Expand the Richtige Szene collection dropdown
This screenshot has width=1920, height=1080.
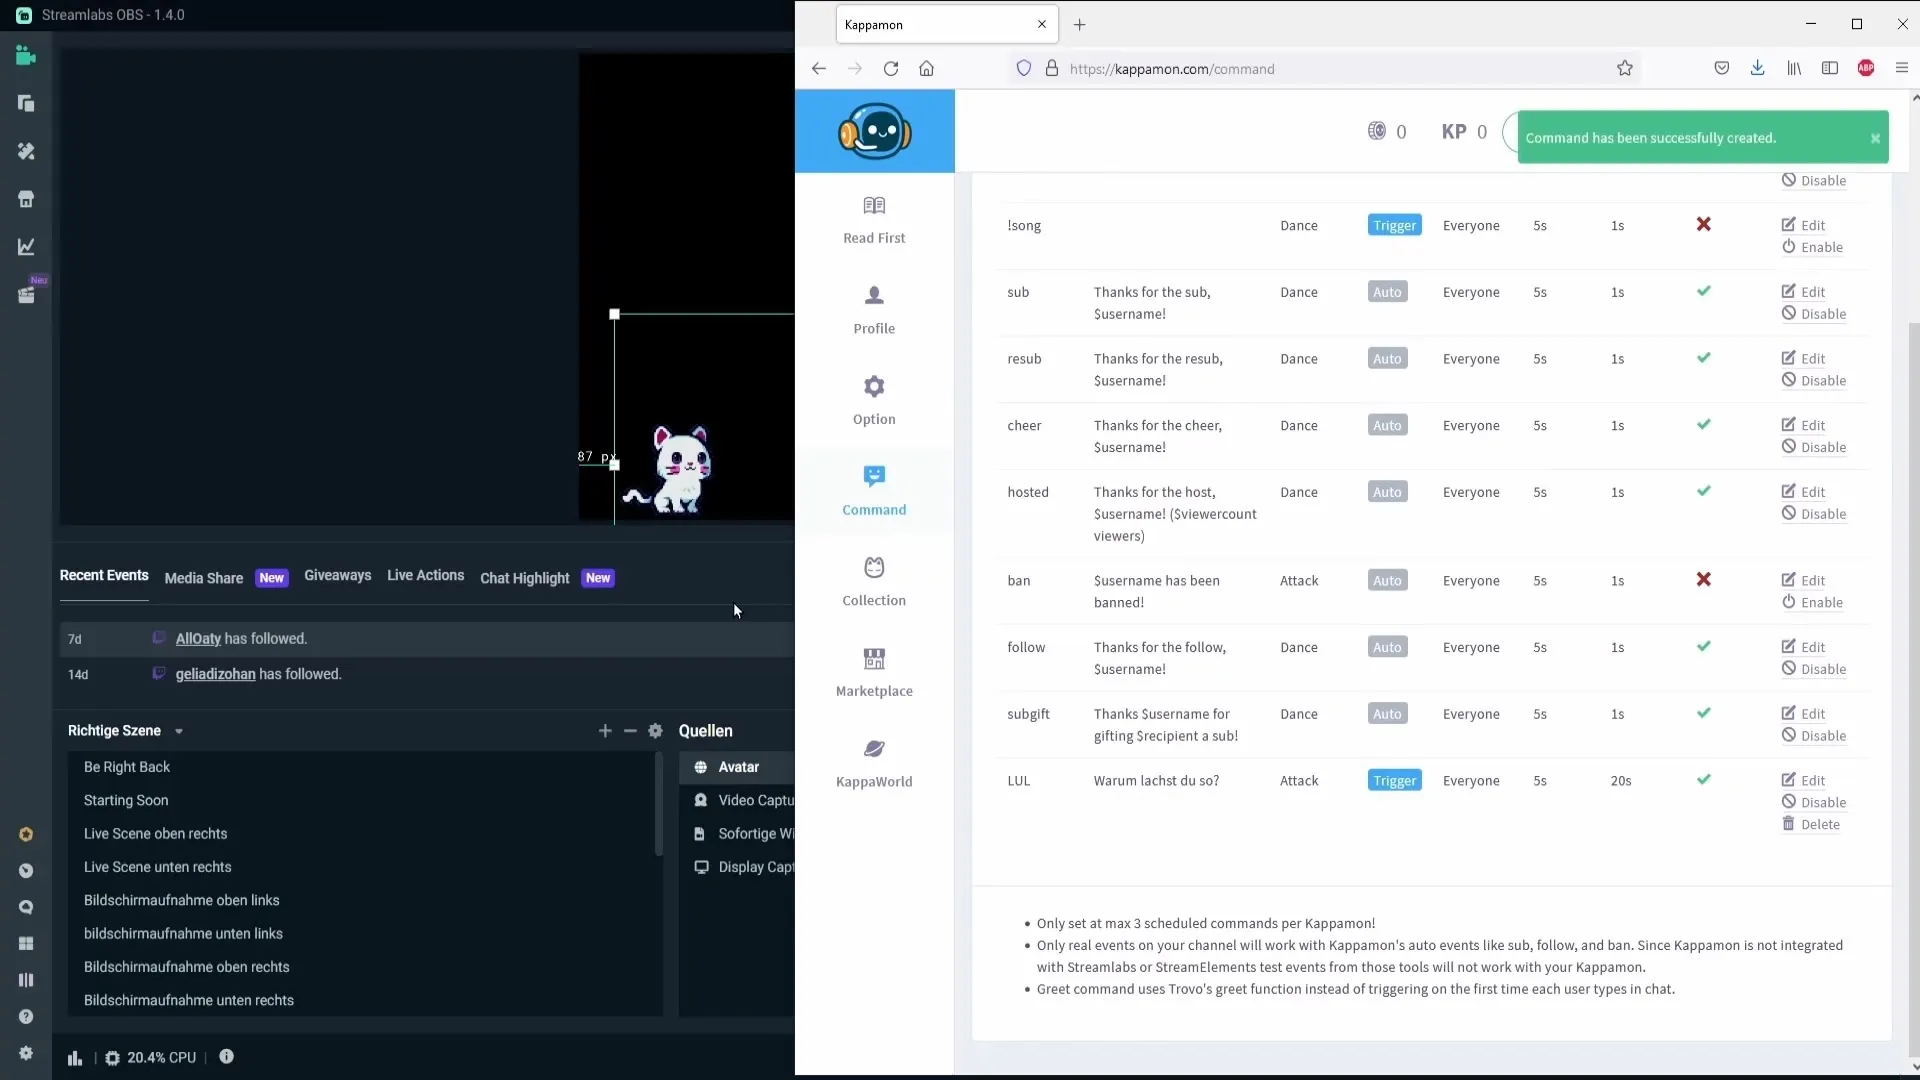(x=179, y=732)
